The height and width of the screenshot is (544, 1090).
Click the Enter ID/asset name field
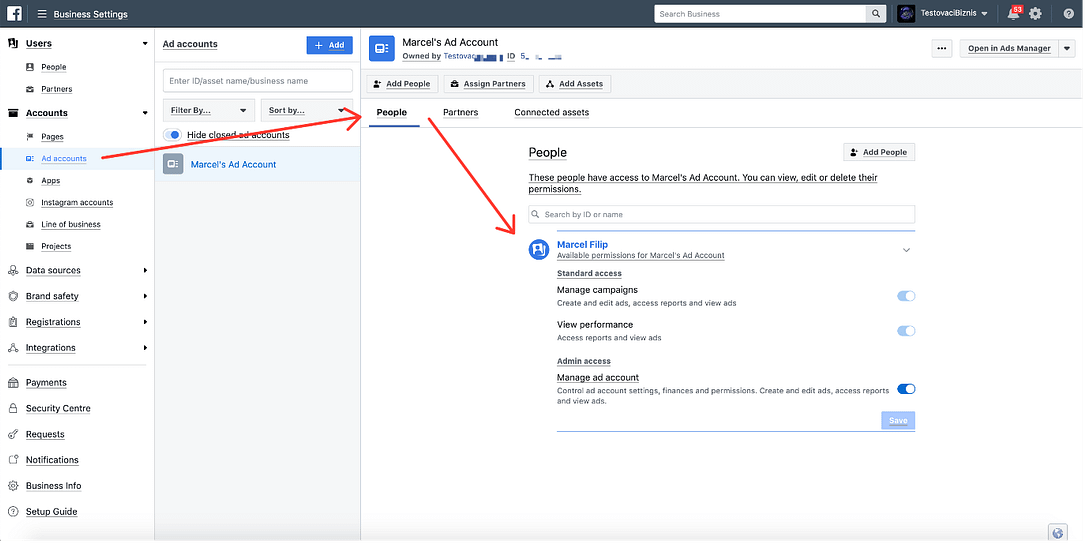pyautogui.click(x=258, y=81)
